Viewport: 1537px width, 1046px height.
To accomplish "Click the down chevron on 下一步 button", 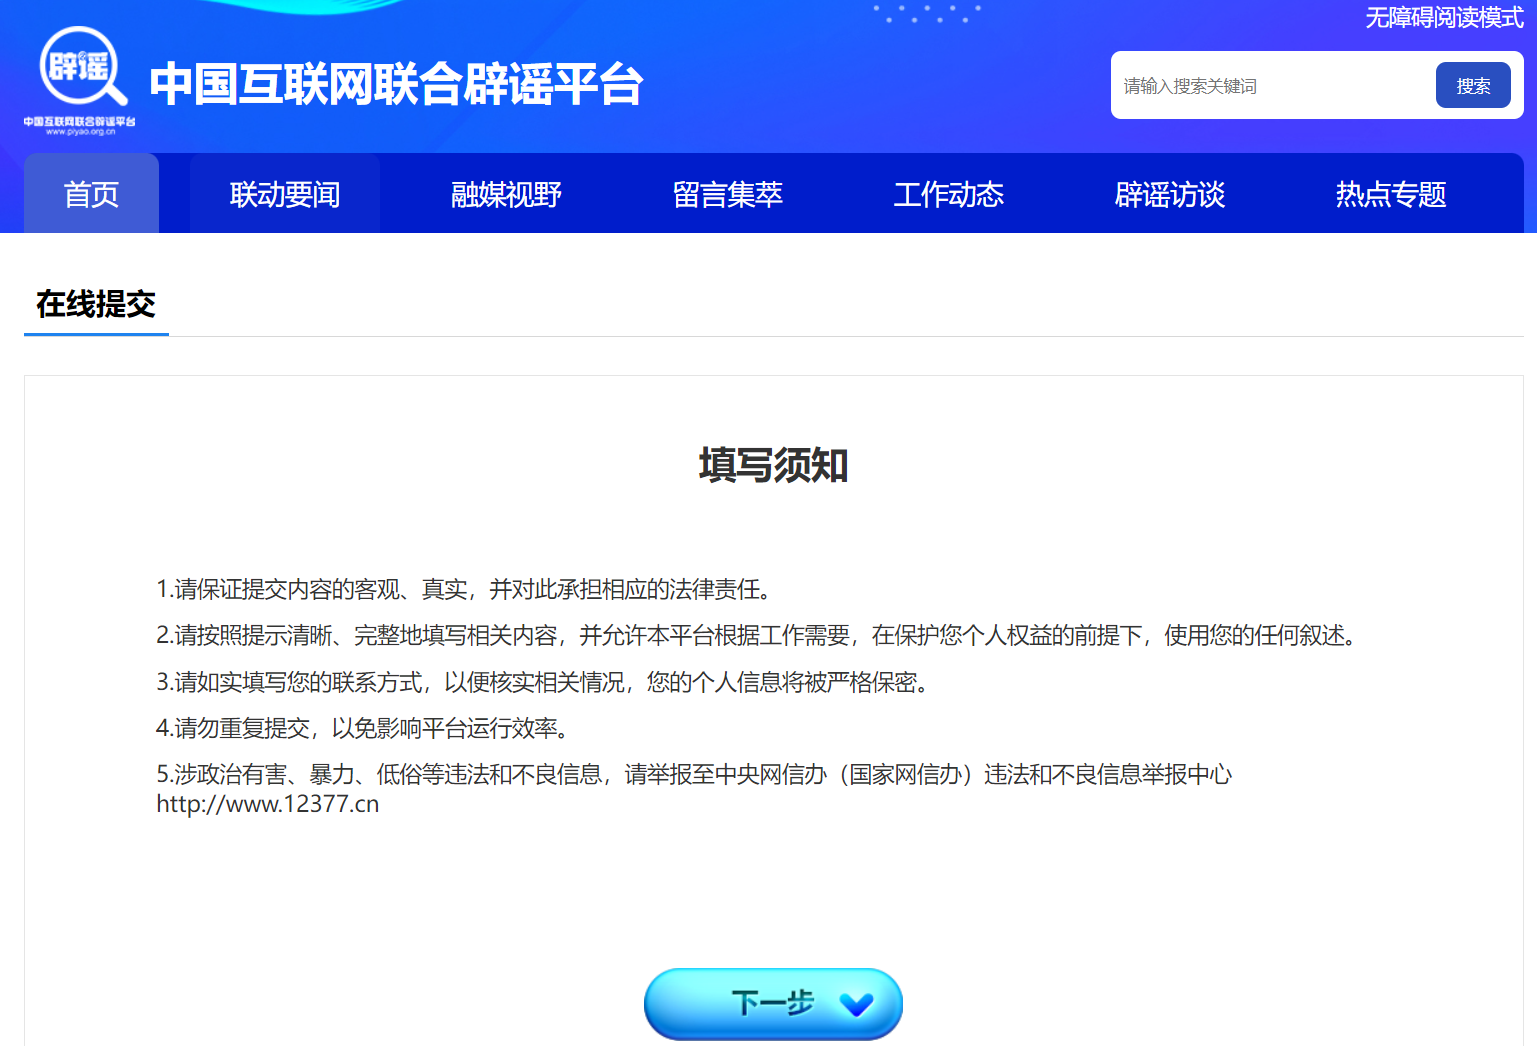I will click(x=856, y=1004).
